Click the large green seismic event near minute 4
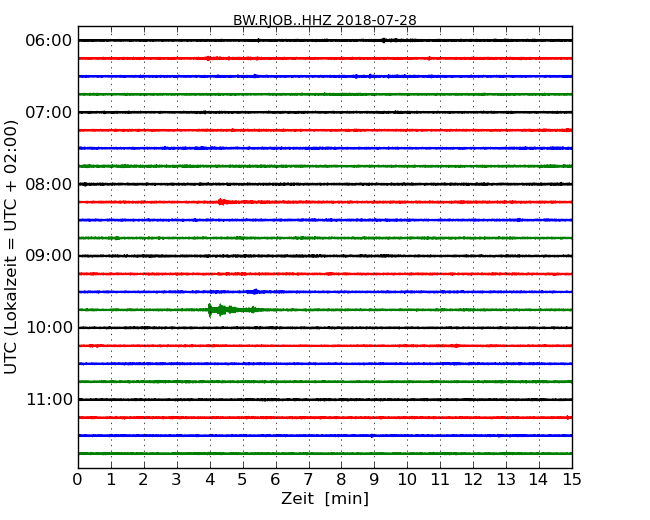The width and height of the screenshot is (650, 520). (234, 310)
